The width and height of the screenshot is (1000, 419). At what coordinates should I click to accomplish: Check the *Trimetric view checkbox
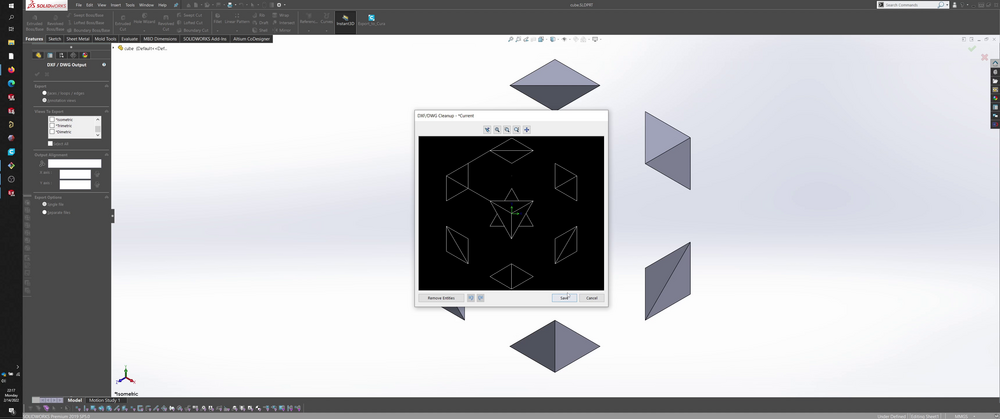coord(52,126)
